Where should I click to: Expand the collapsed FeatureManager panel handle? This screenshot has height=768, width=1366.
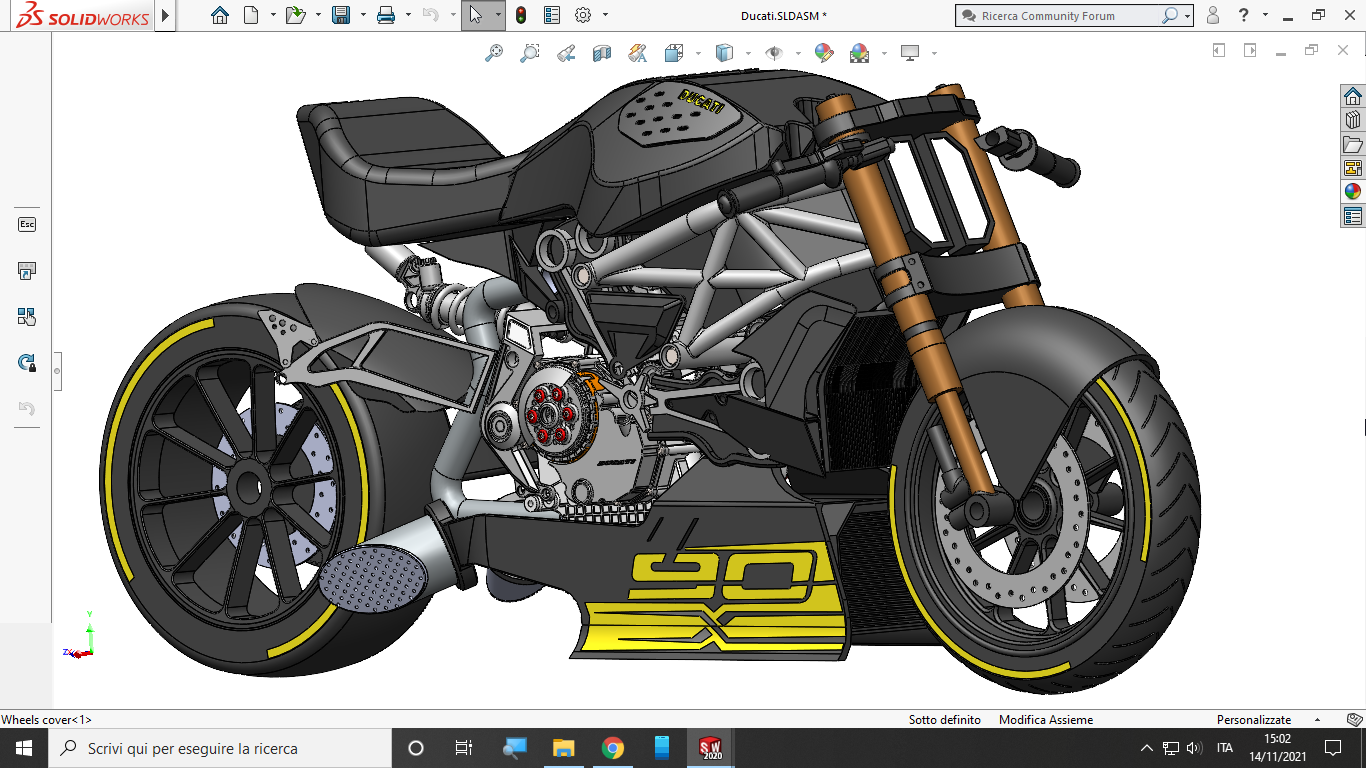coord(57,371)
